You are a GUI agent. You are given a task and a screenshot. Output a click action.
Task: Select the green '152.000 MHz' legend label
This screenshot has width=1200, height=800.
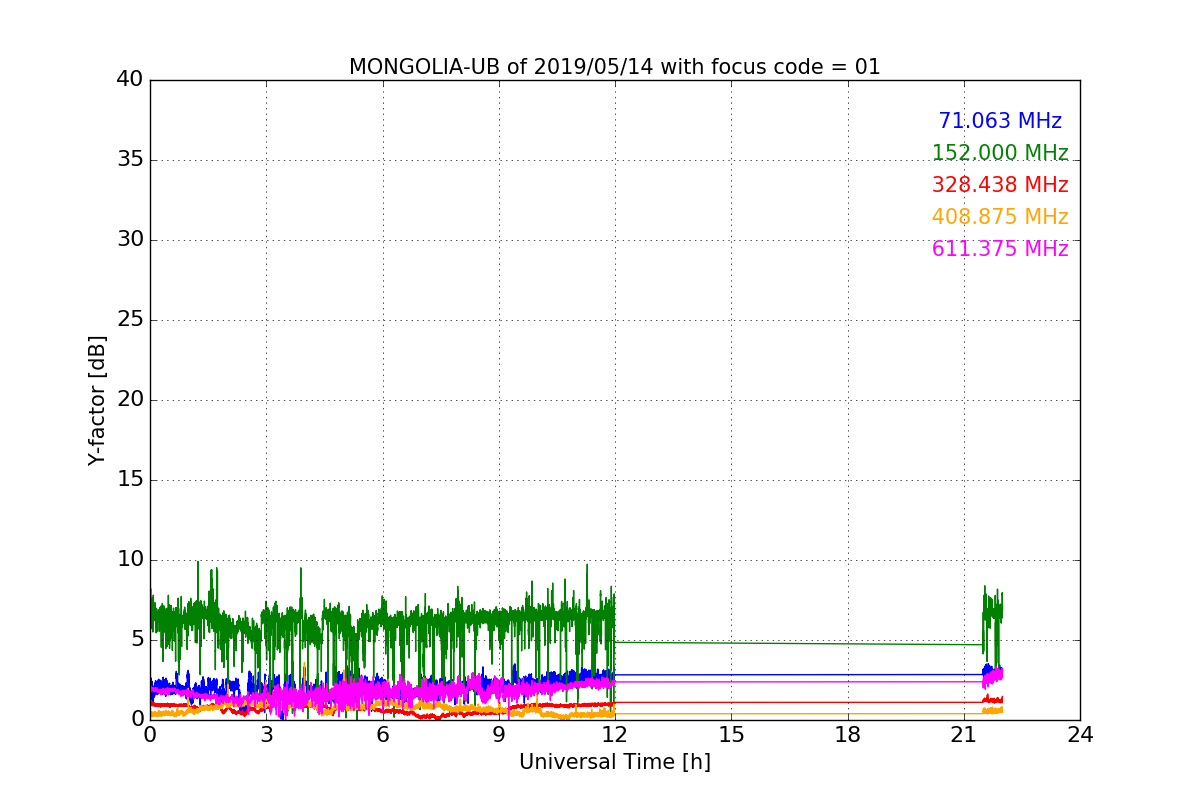coord(1000,153)
